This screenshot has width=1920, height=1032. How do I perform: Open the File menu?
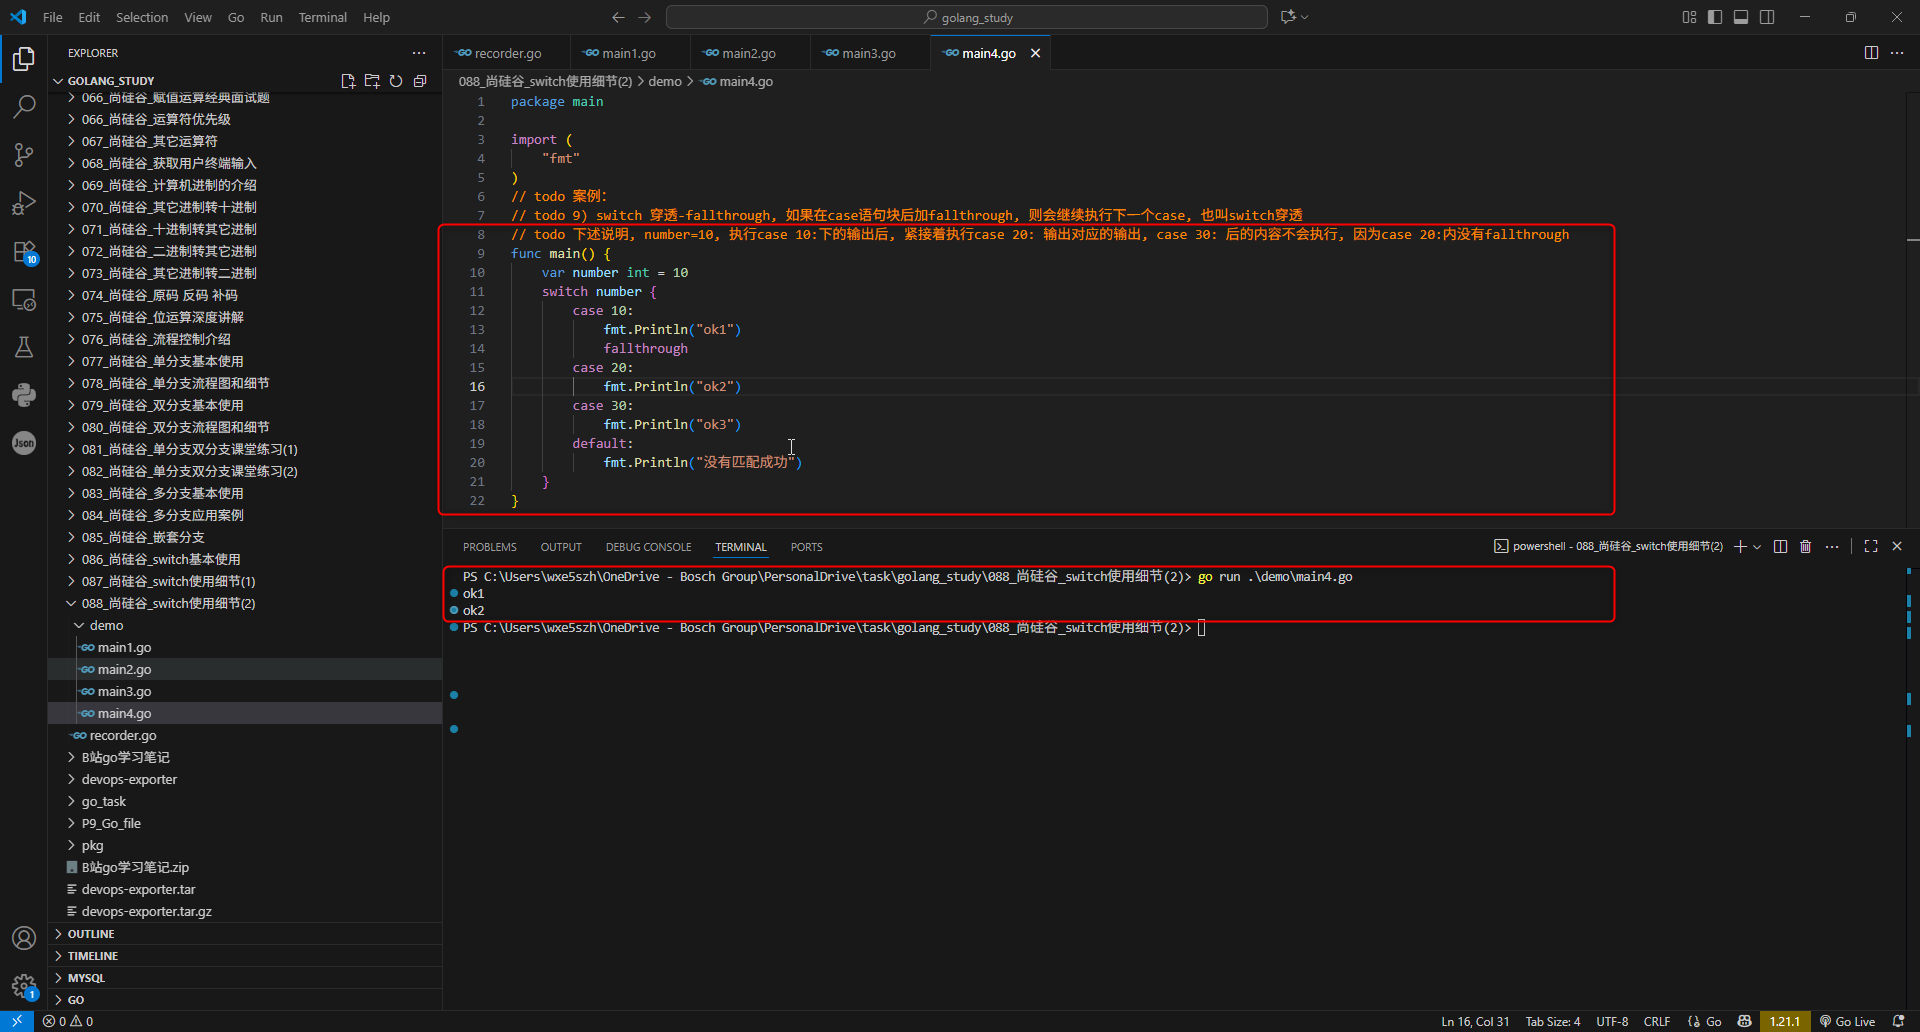tap(53, 17)
